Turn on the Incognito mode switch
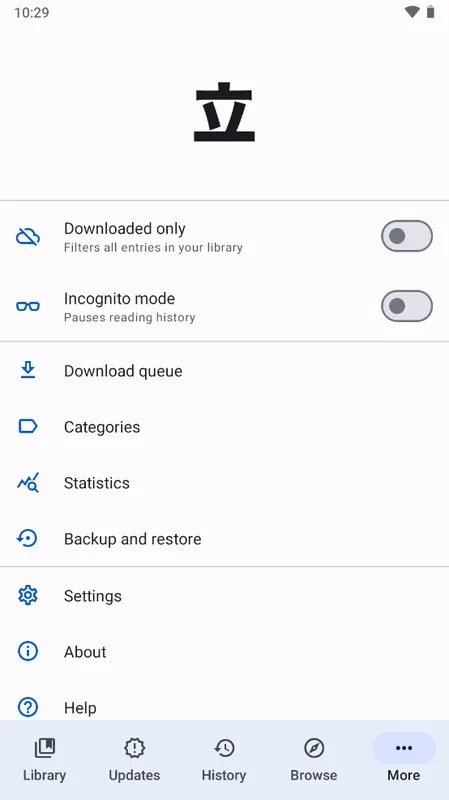449x800 pixels. [407, 306]
